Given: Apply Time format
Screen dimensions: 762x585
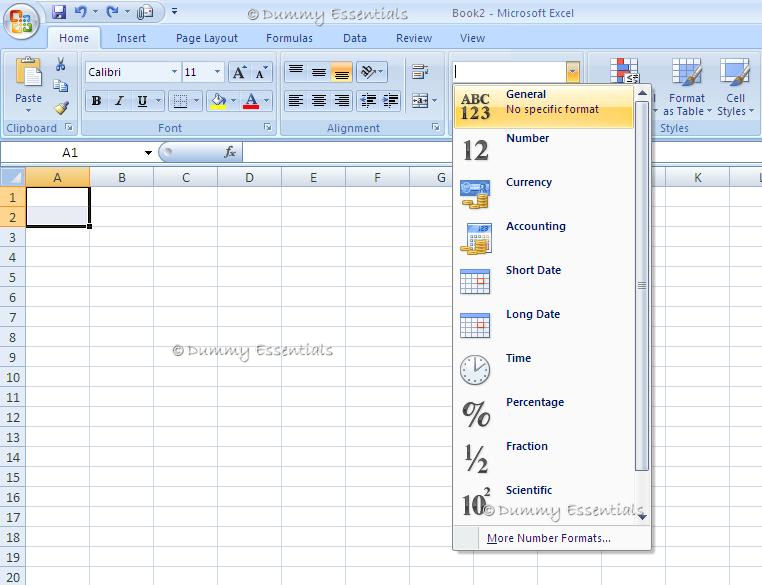Looking at the screenshot, I should (544, 370).
